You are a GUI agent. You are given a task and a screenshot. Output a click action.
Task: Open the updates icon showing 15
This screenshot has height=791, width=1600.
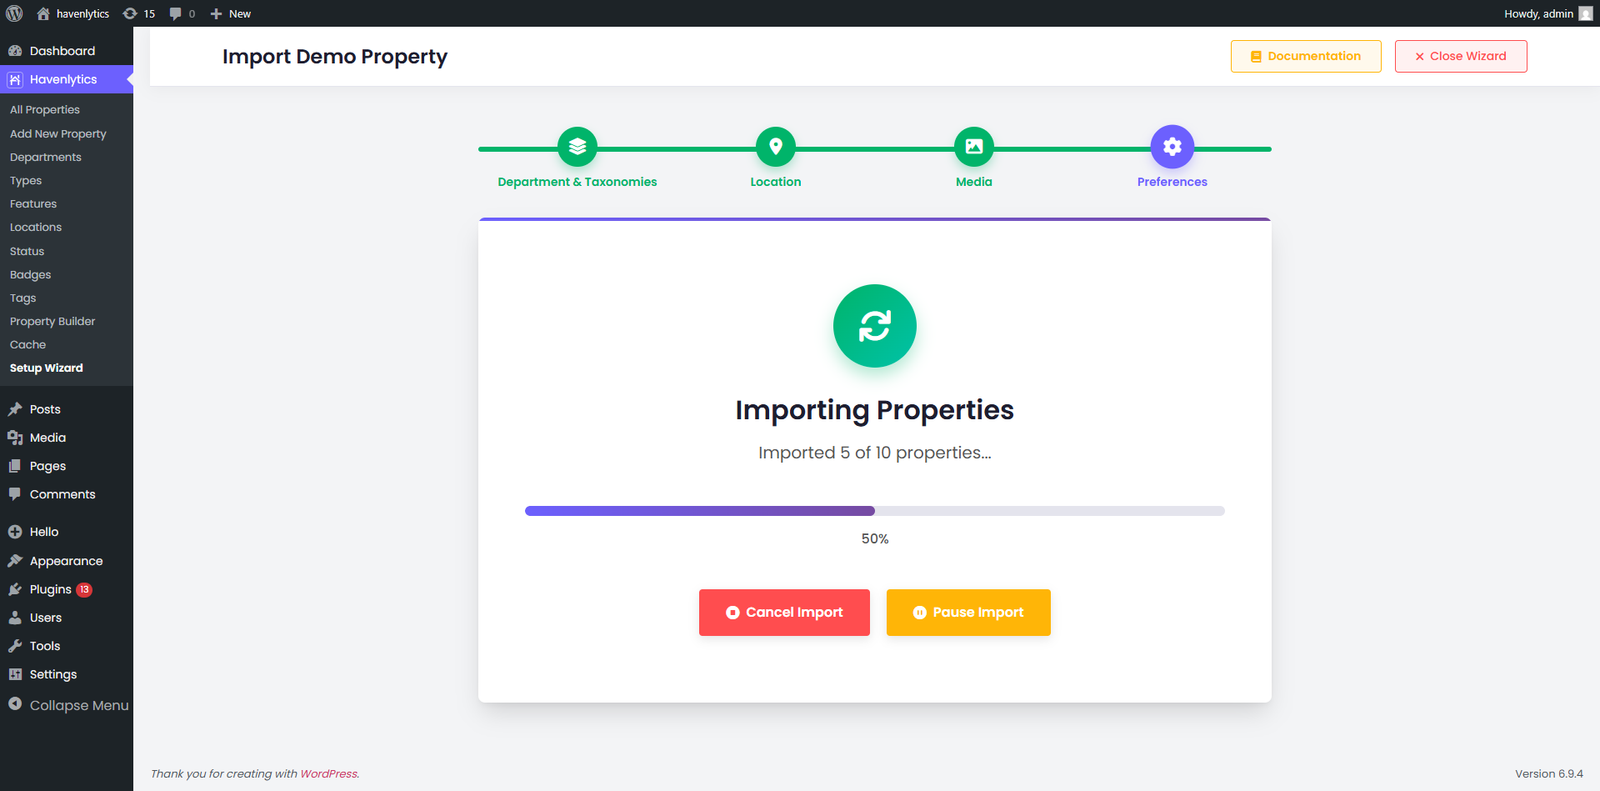139,14
